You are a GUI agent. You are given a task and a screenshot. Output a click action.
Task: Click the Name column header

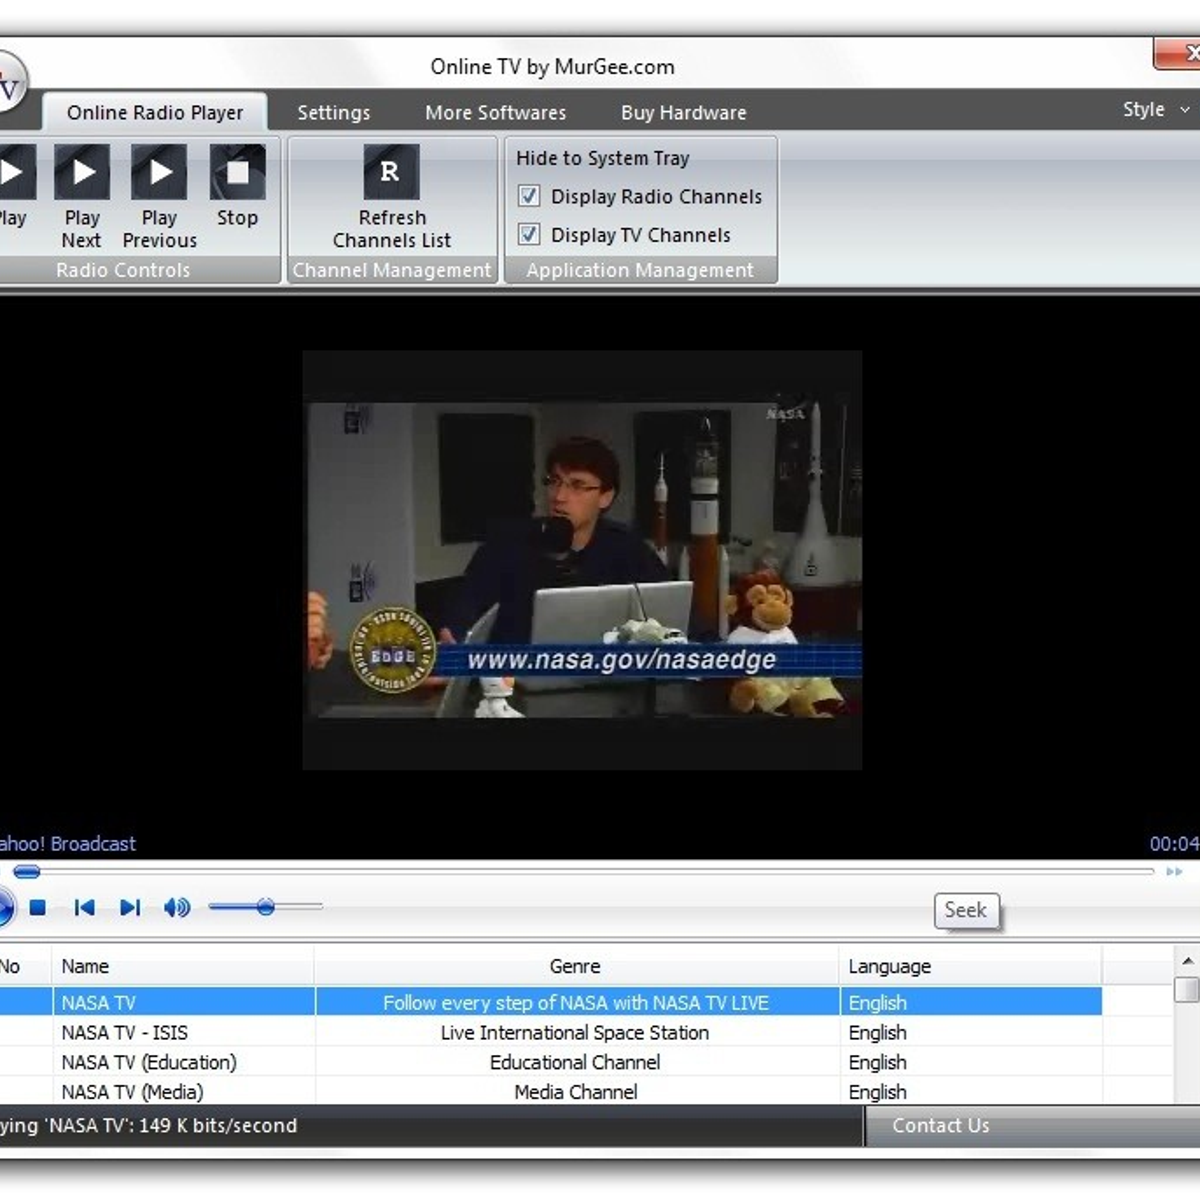(x=183, y=966)
